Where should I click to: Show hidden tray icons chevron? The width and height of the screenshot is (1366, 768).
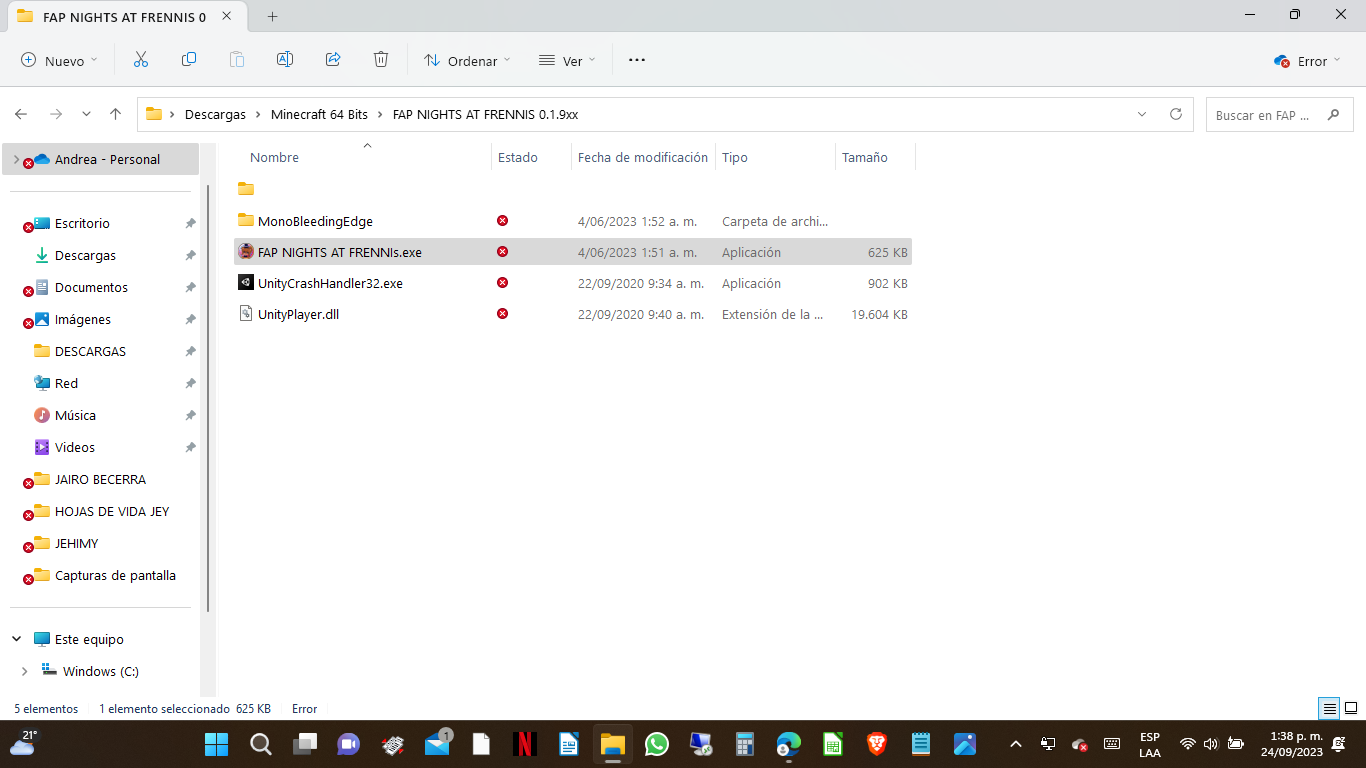click(x=1016, y=744)
